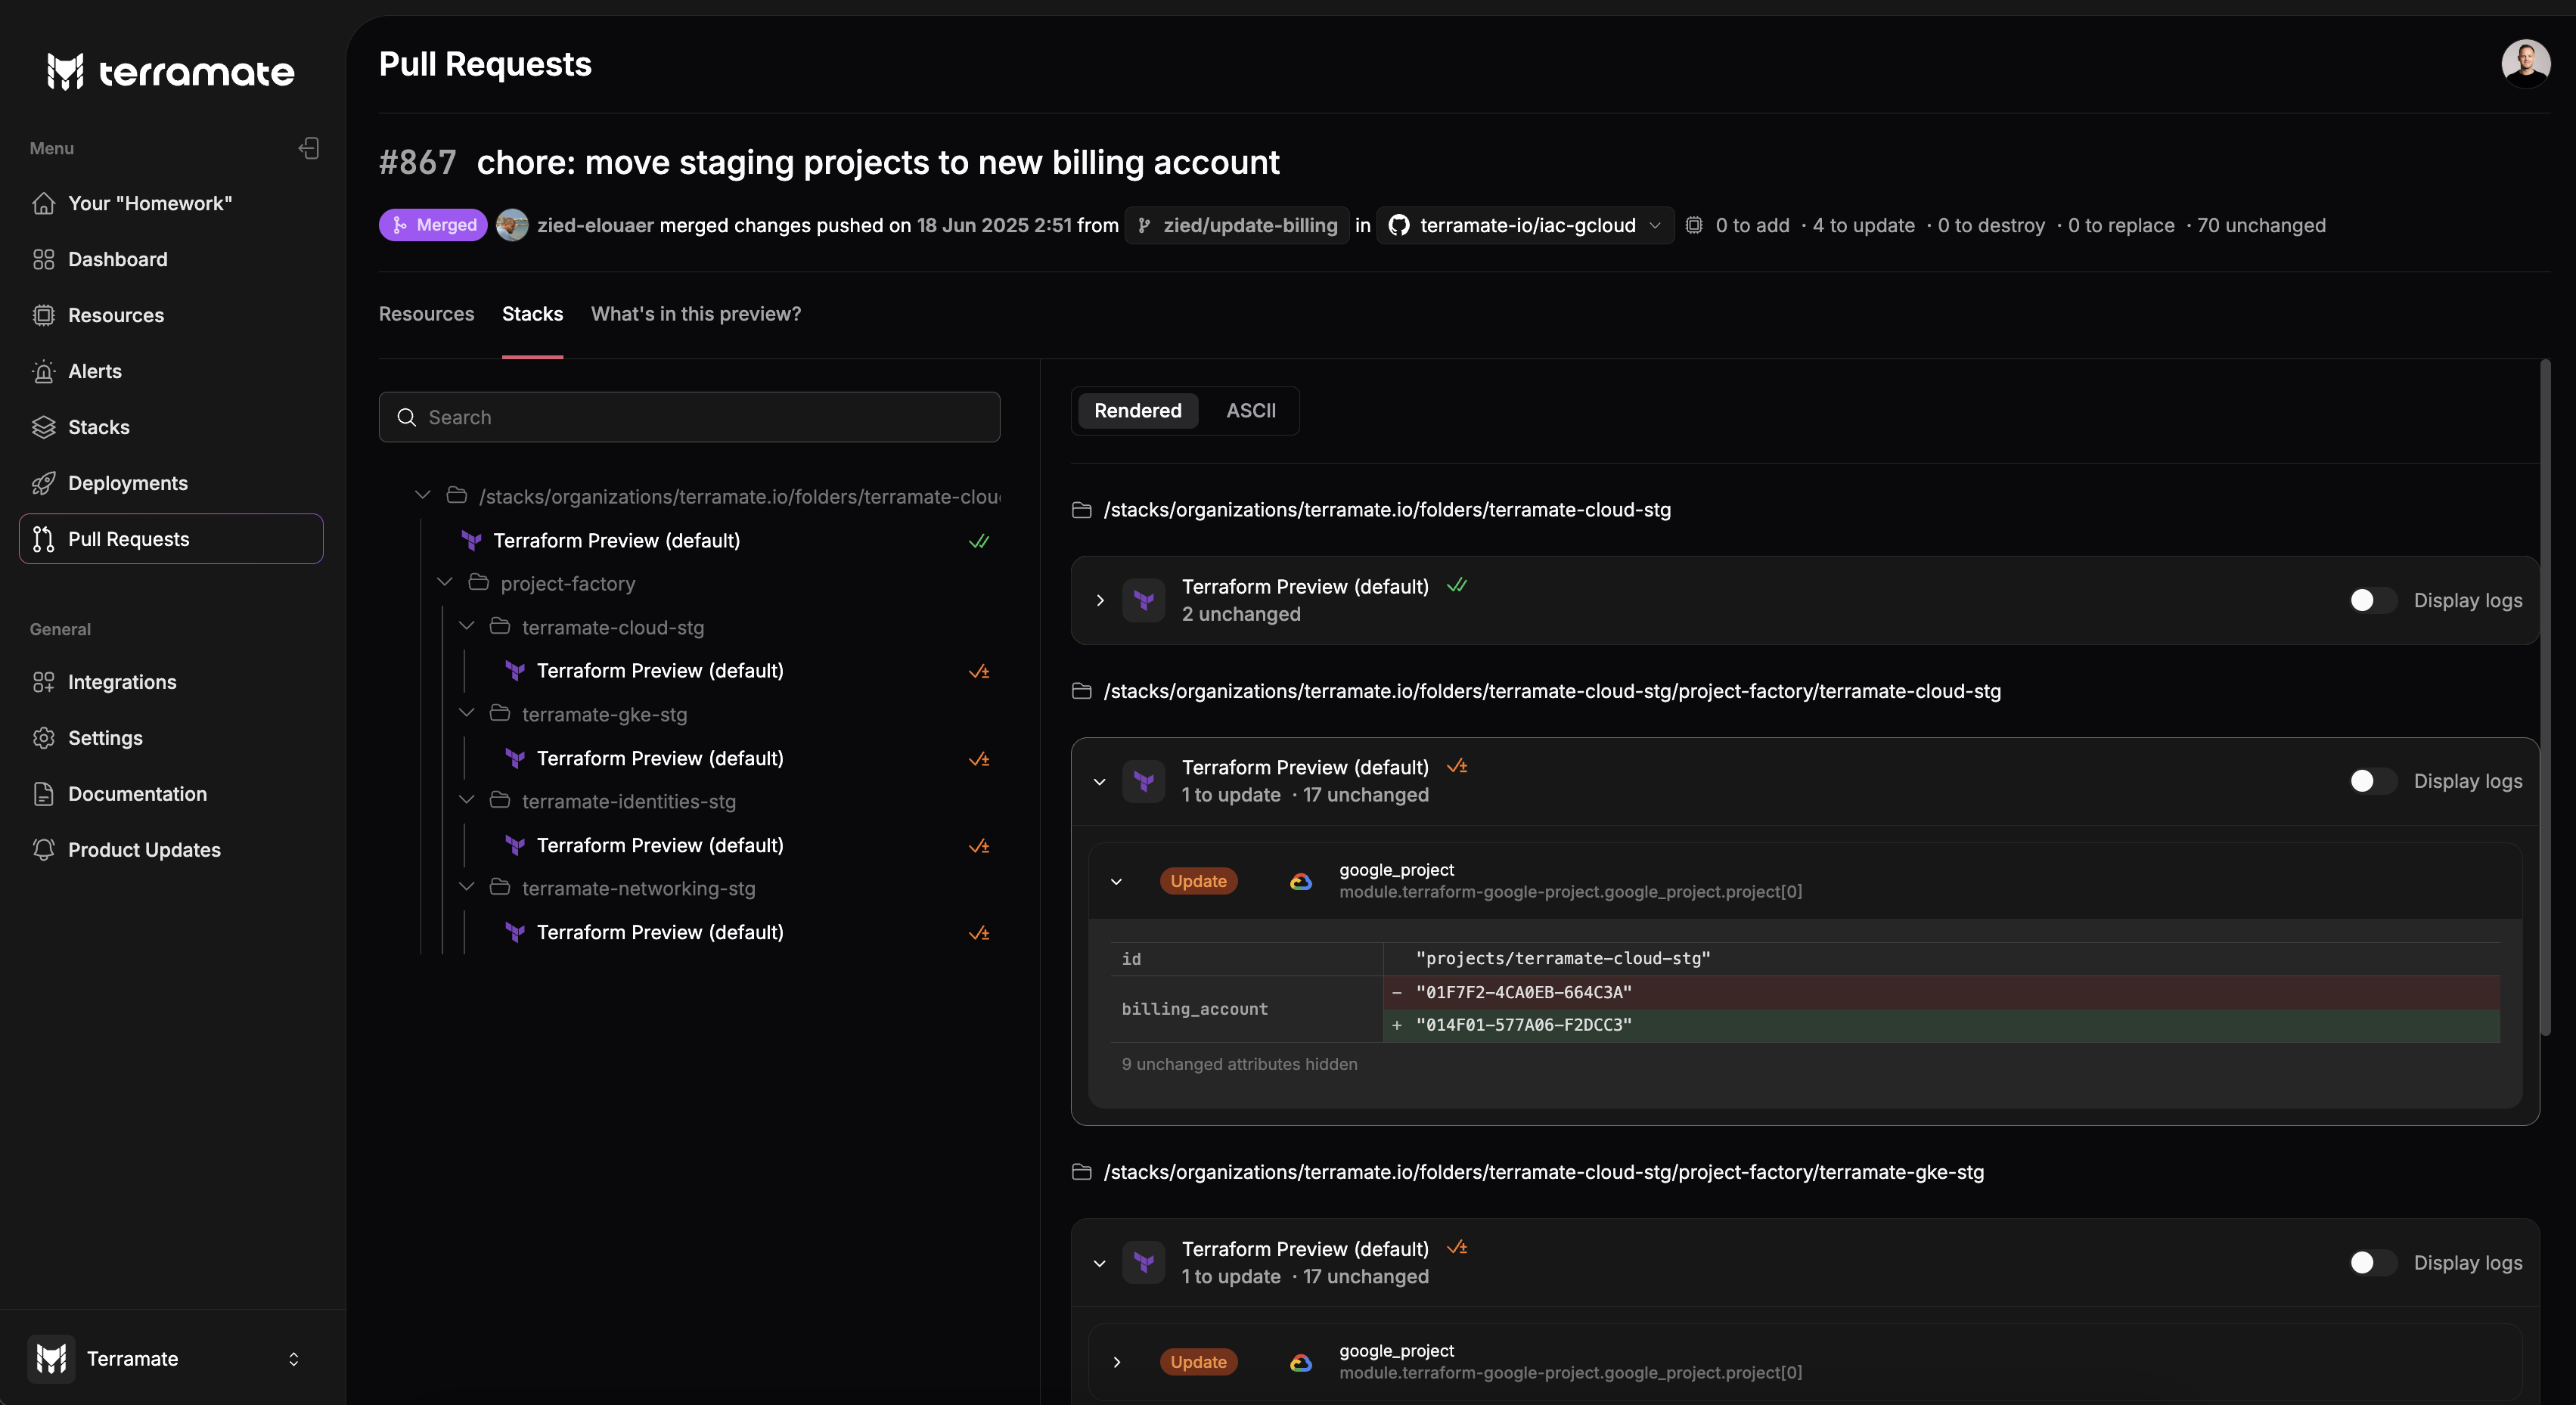Select Terraform Preview under terramate-identities-stg in the tree
2576x1405 pixels.
(660, 846)
